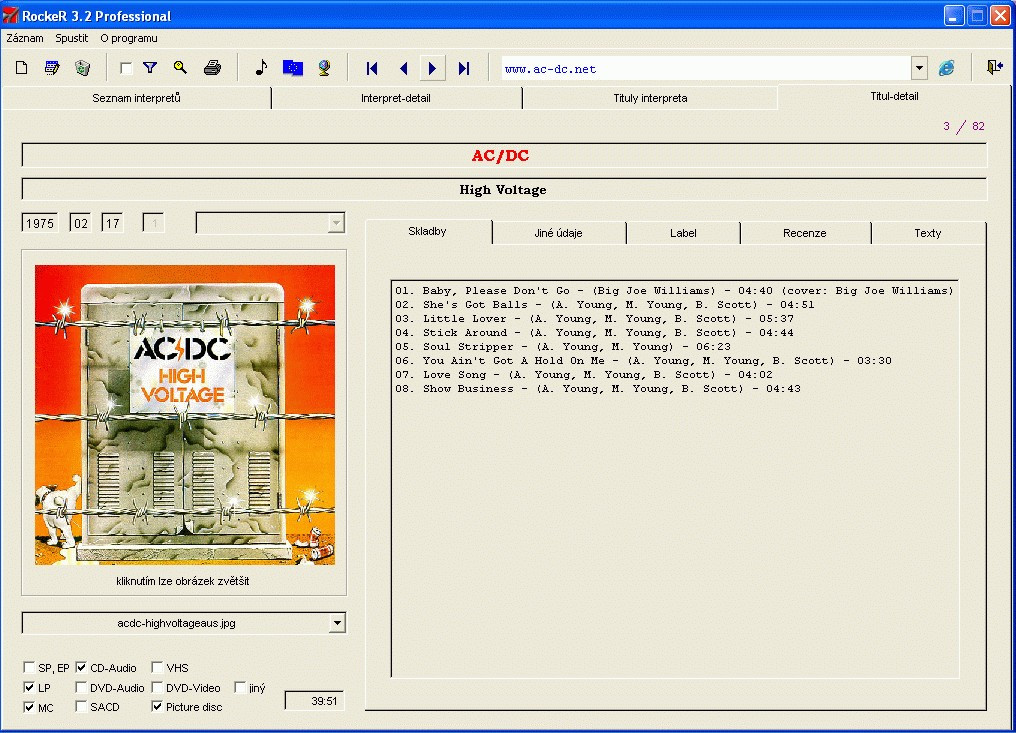
Task: Click the music note icon
Action: [261, 67]
